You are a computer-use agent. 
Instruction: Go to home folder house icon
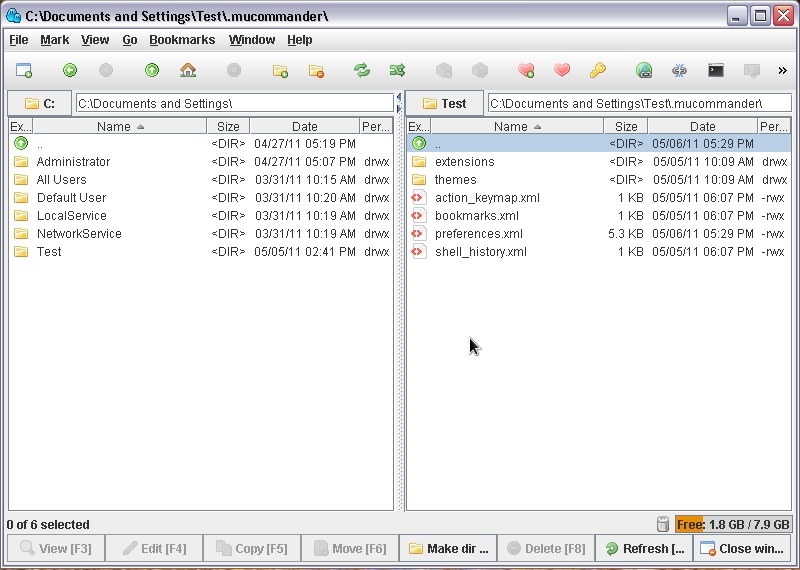188,70
